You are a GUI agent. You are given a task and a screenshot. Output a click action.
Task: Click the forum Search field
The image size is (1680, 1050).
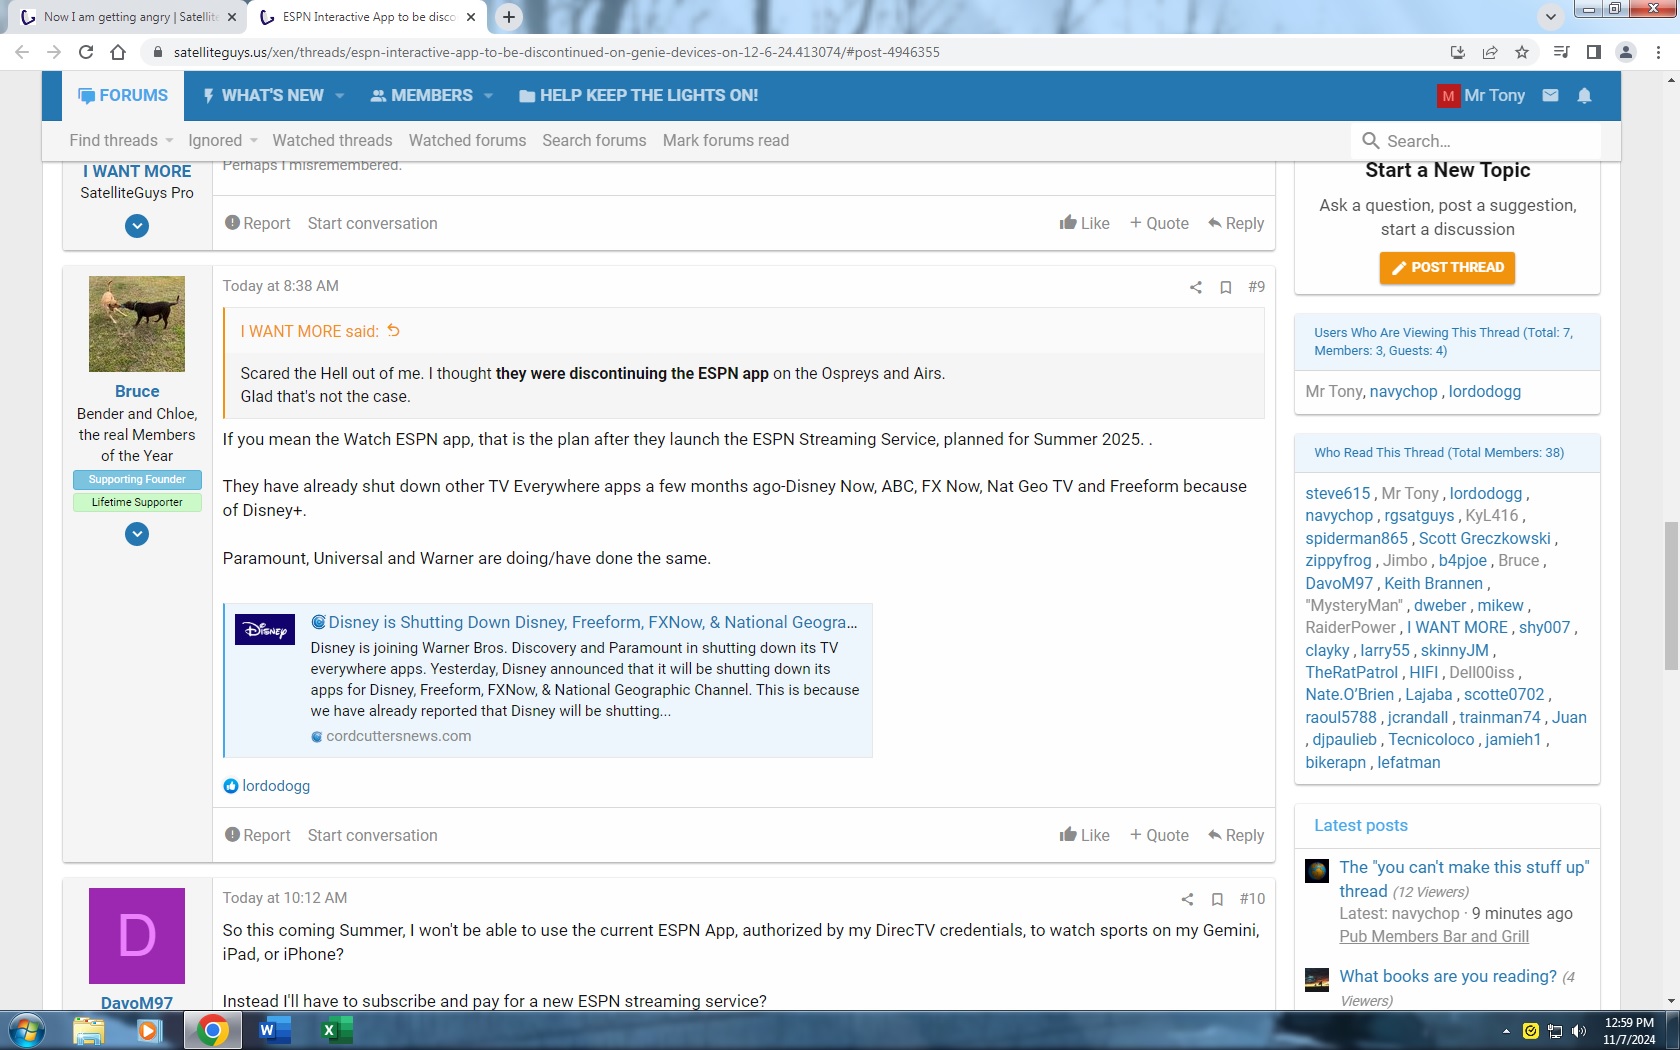(x=1480, y=141)
